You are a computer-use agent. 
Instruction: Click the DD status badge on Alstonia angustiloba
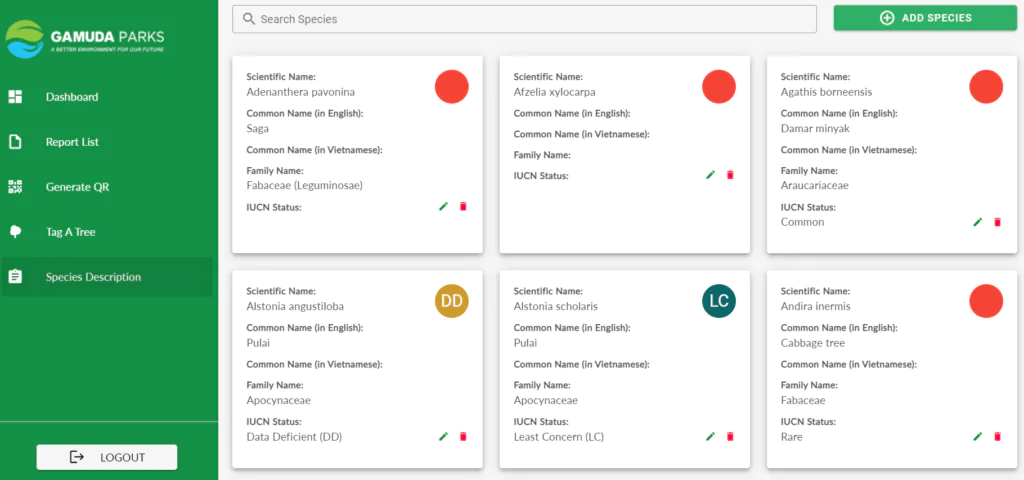coord(452,301)
